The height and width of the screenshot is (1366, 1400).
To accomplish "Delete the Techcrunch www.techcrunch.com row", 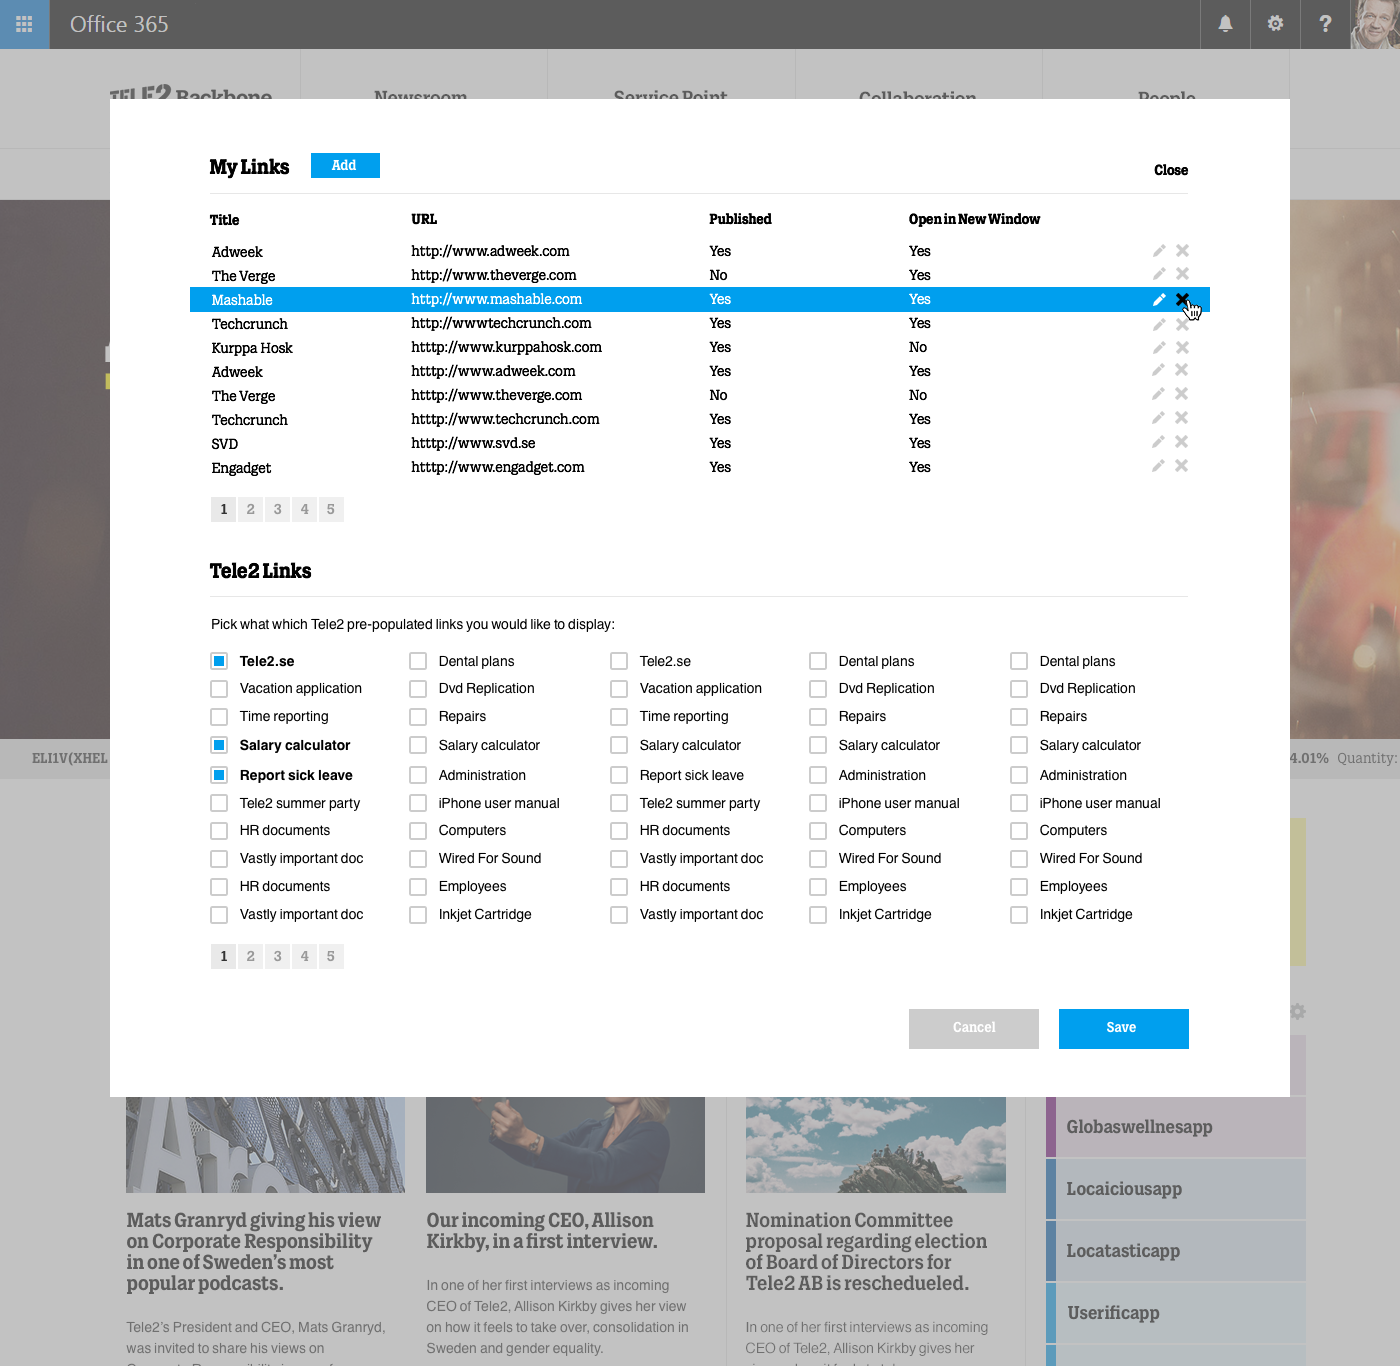I will click(1182, 418).
